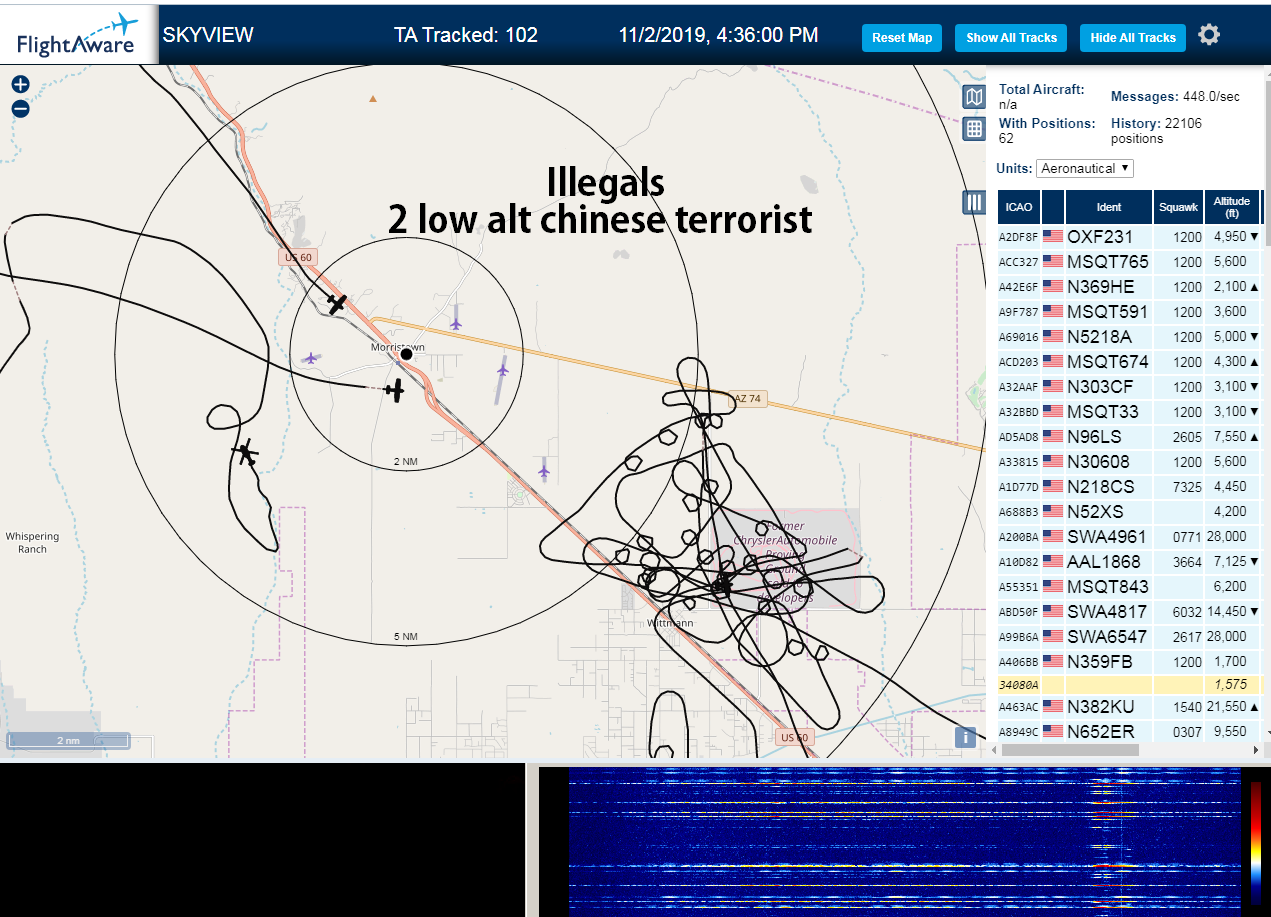Viewport: 1271px width, 917px height.
Task: Open the map layer switcher icon
Action: click(974, 97)
